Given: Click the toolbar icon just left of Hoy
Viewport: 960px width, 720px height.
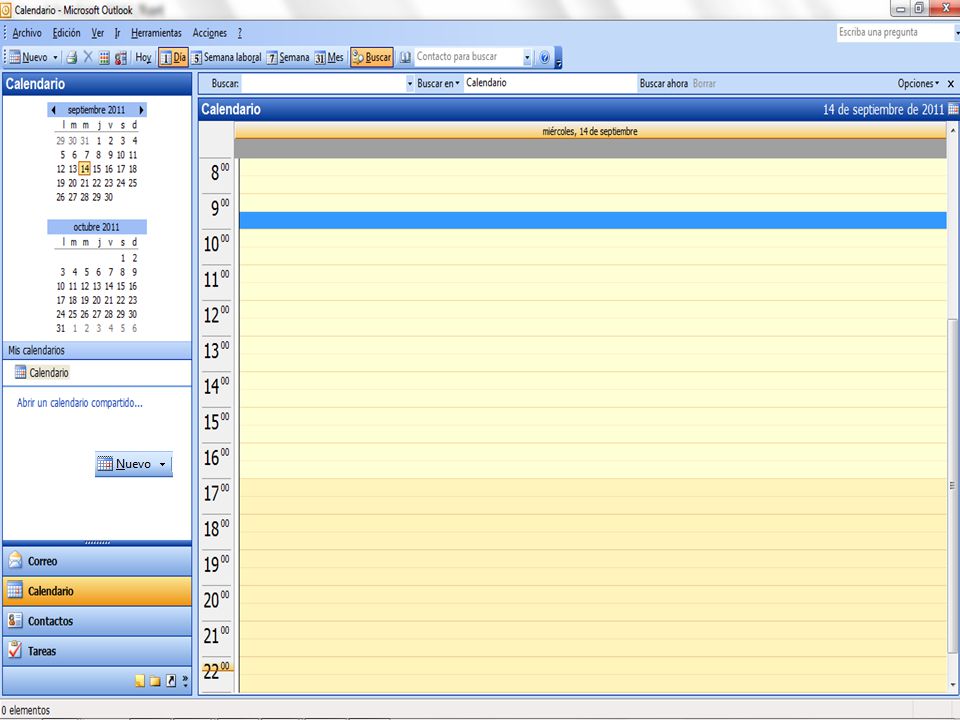Looking at the screenshot, I should [x=121, y=58].
